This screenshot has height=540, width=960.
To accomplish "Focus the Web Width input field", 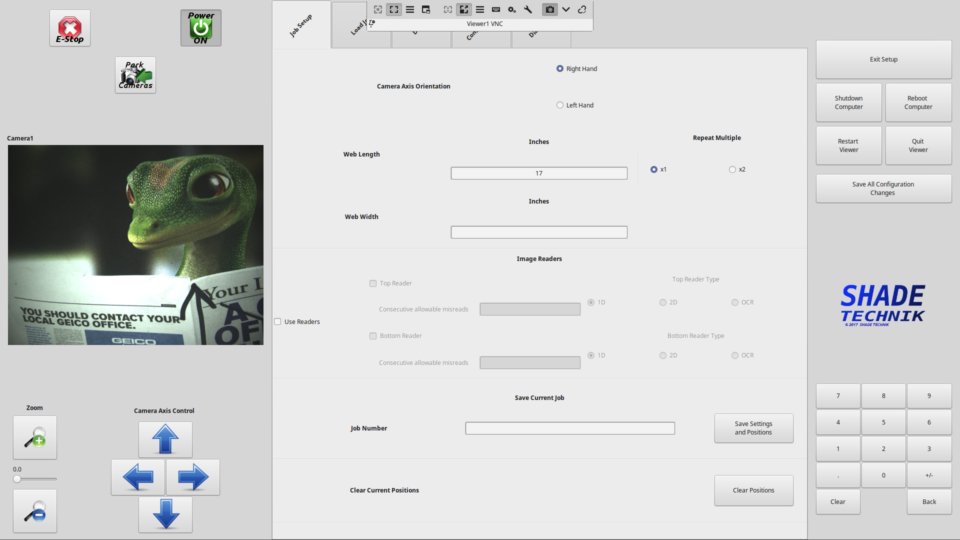I will (539, 232).
